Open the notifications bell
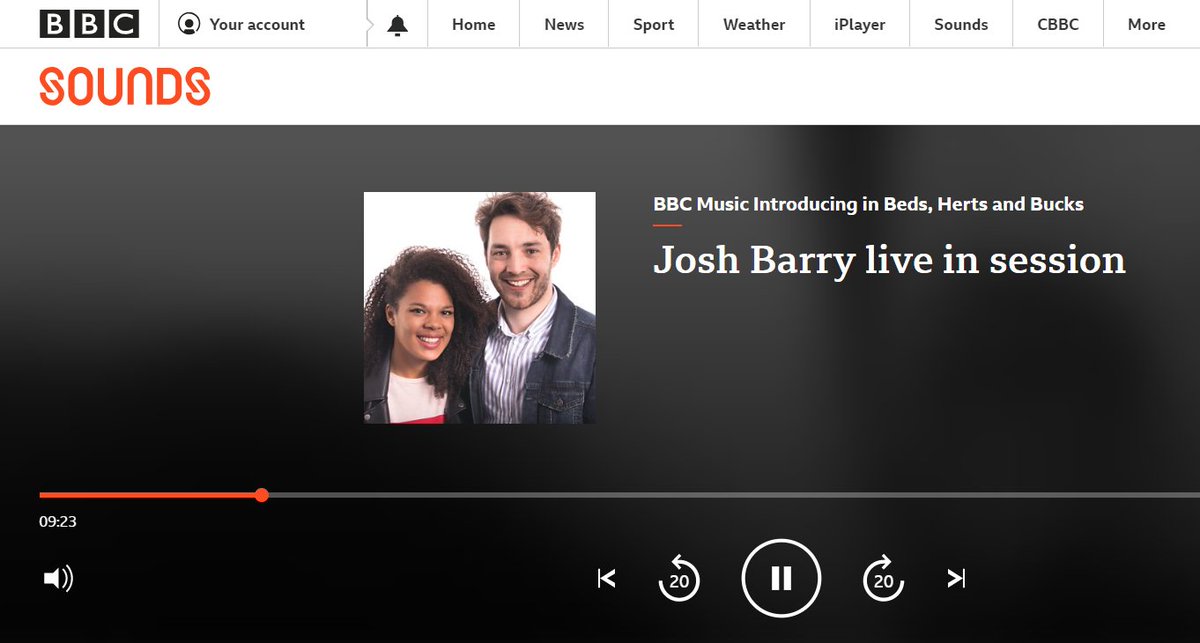This screenshot has width=1200, height=643. coord(398,25)
